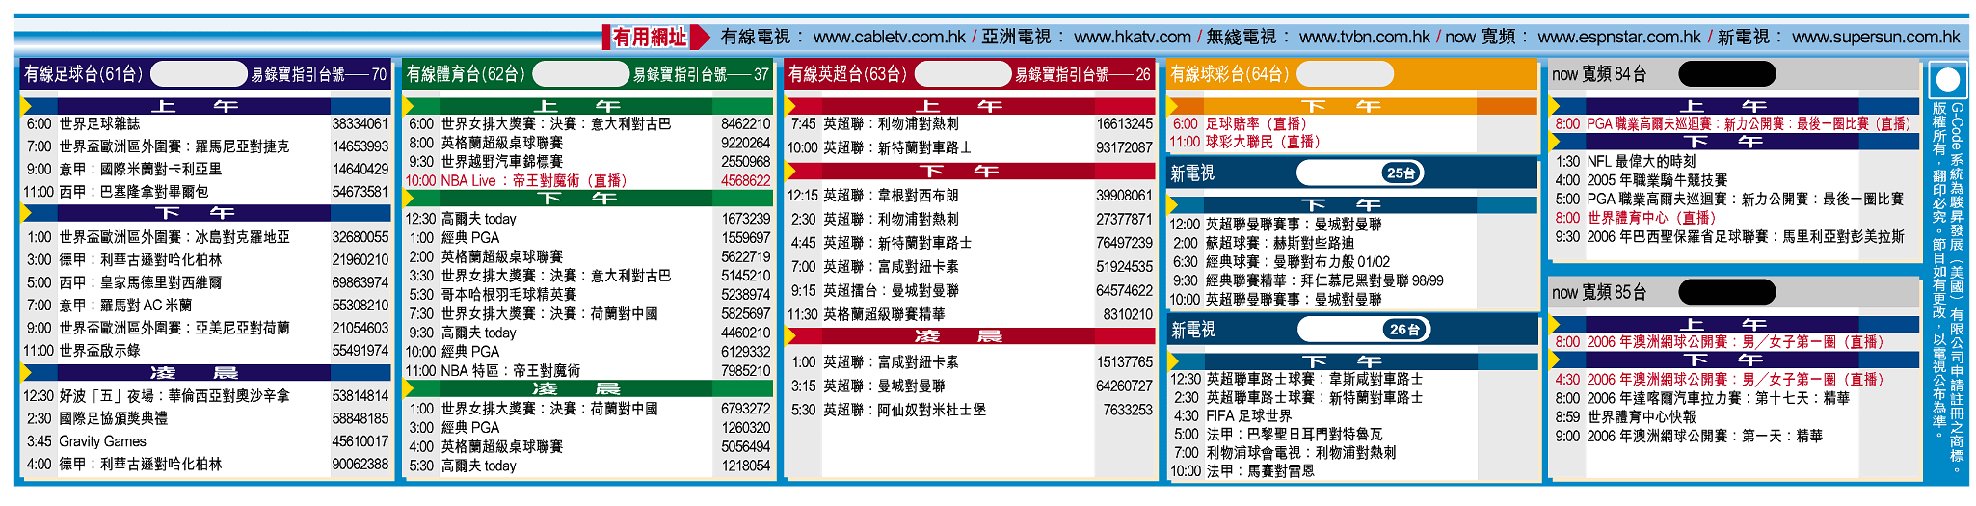
Task: Open the www.cabletv.com.hk link
Action: pyautogui.click(x=889, y=37)
